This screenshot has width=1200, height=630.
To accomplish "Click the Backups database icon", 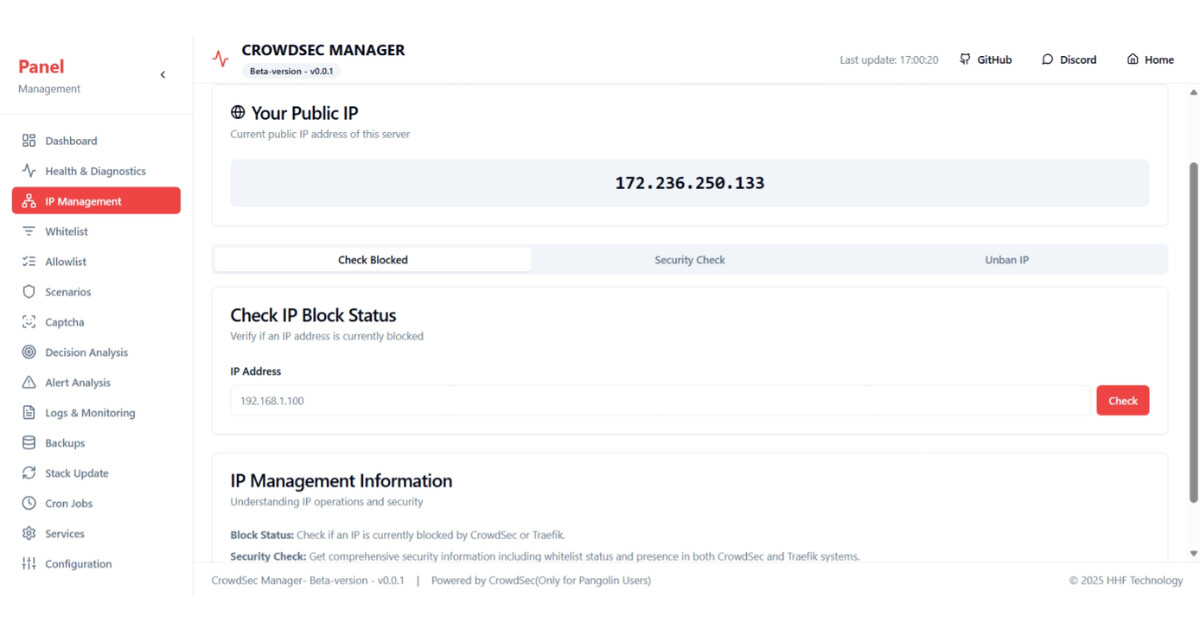I will [29, 443].
